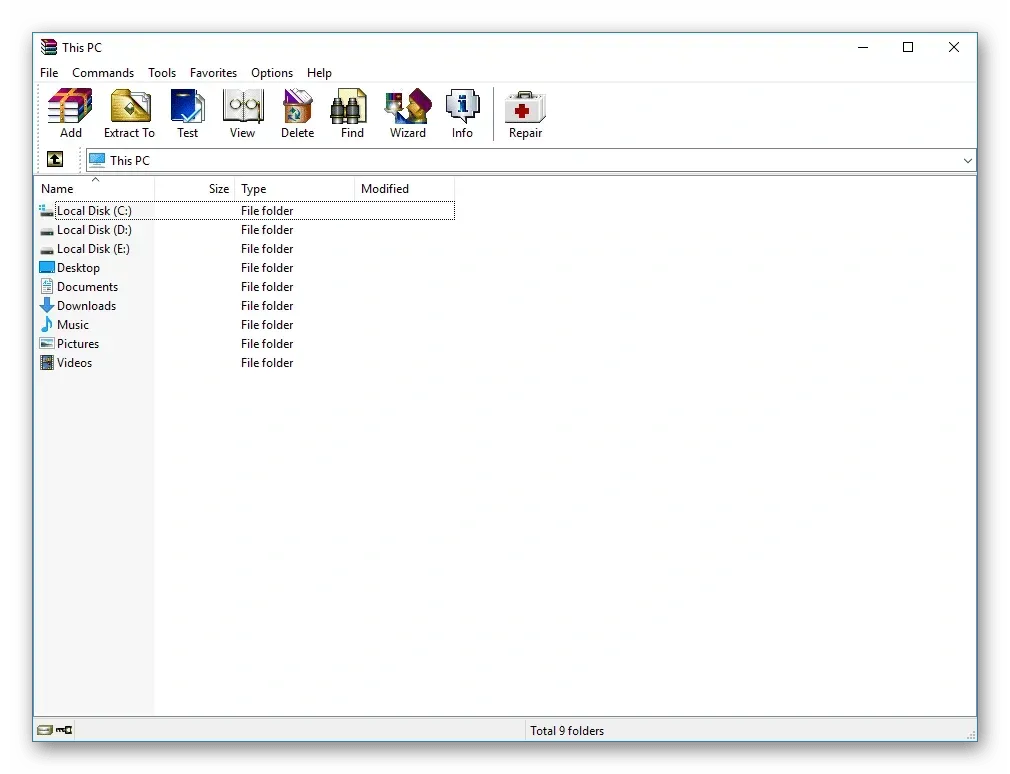Open the File menu
Screen dimensions: 1010x774
pyautogui.click(x=49, y=73)
